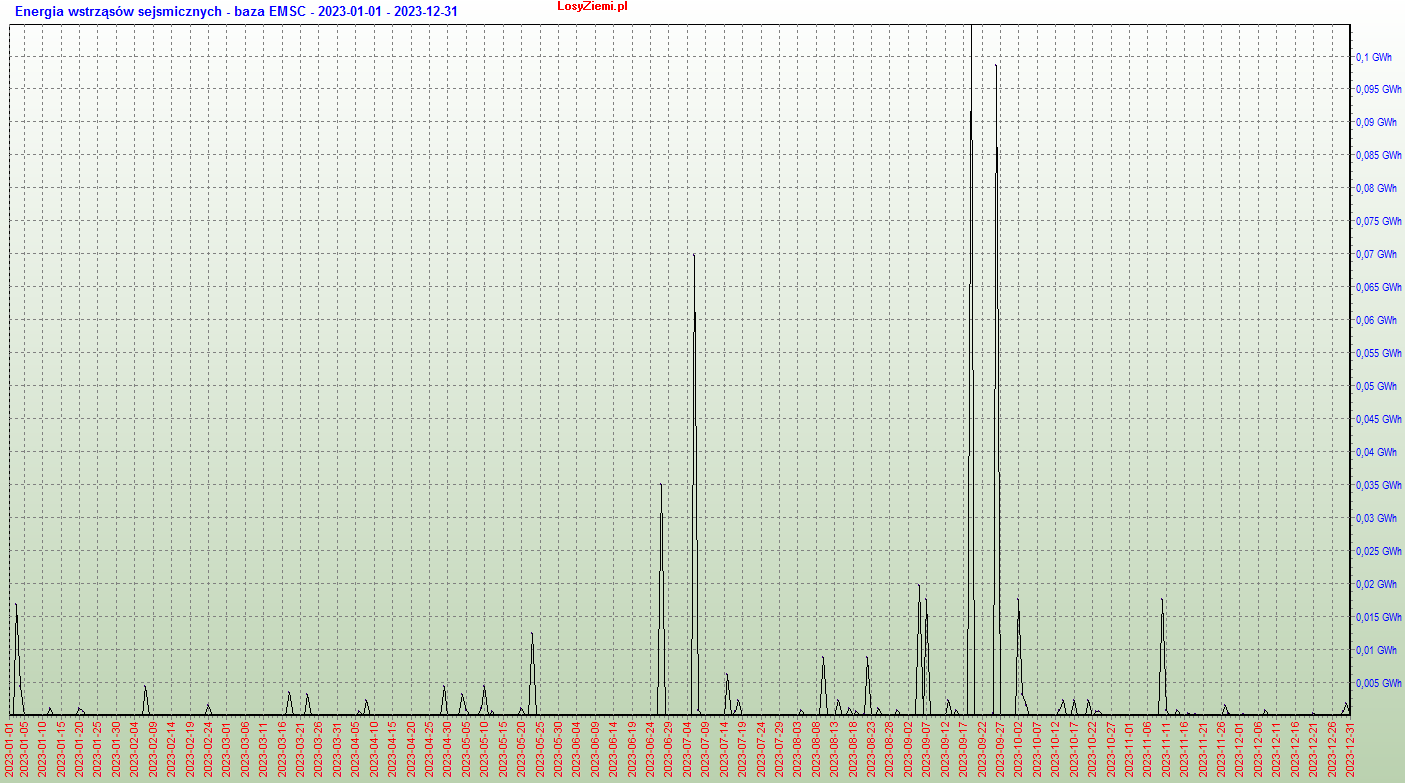Select the 0,07 GWh axis label
Image resolution: width=1405 pixels, height=783 pixels.
coord(1376,255)
